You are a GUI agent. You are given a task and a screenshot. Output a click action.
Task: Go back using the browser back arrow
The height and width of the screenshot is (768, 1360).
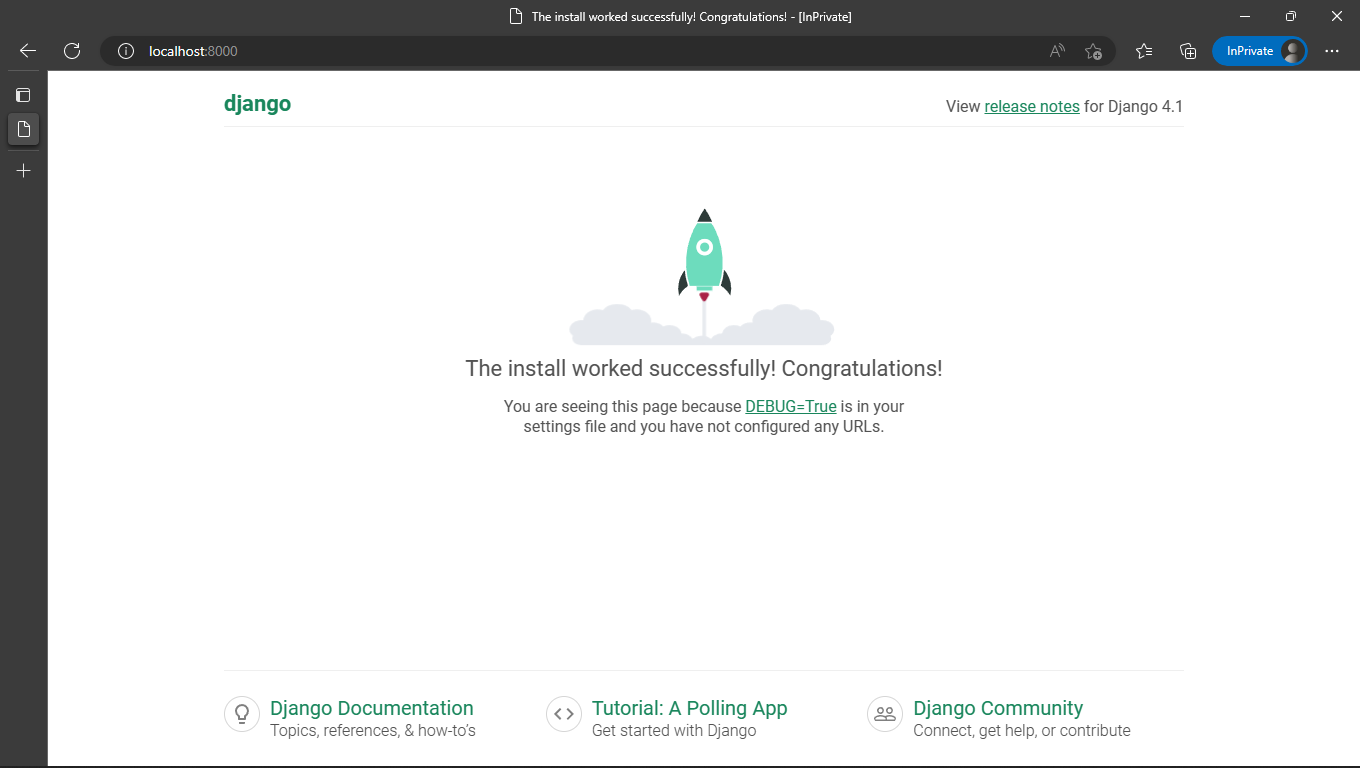point(28,51)
